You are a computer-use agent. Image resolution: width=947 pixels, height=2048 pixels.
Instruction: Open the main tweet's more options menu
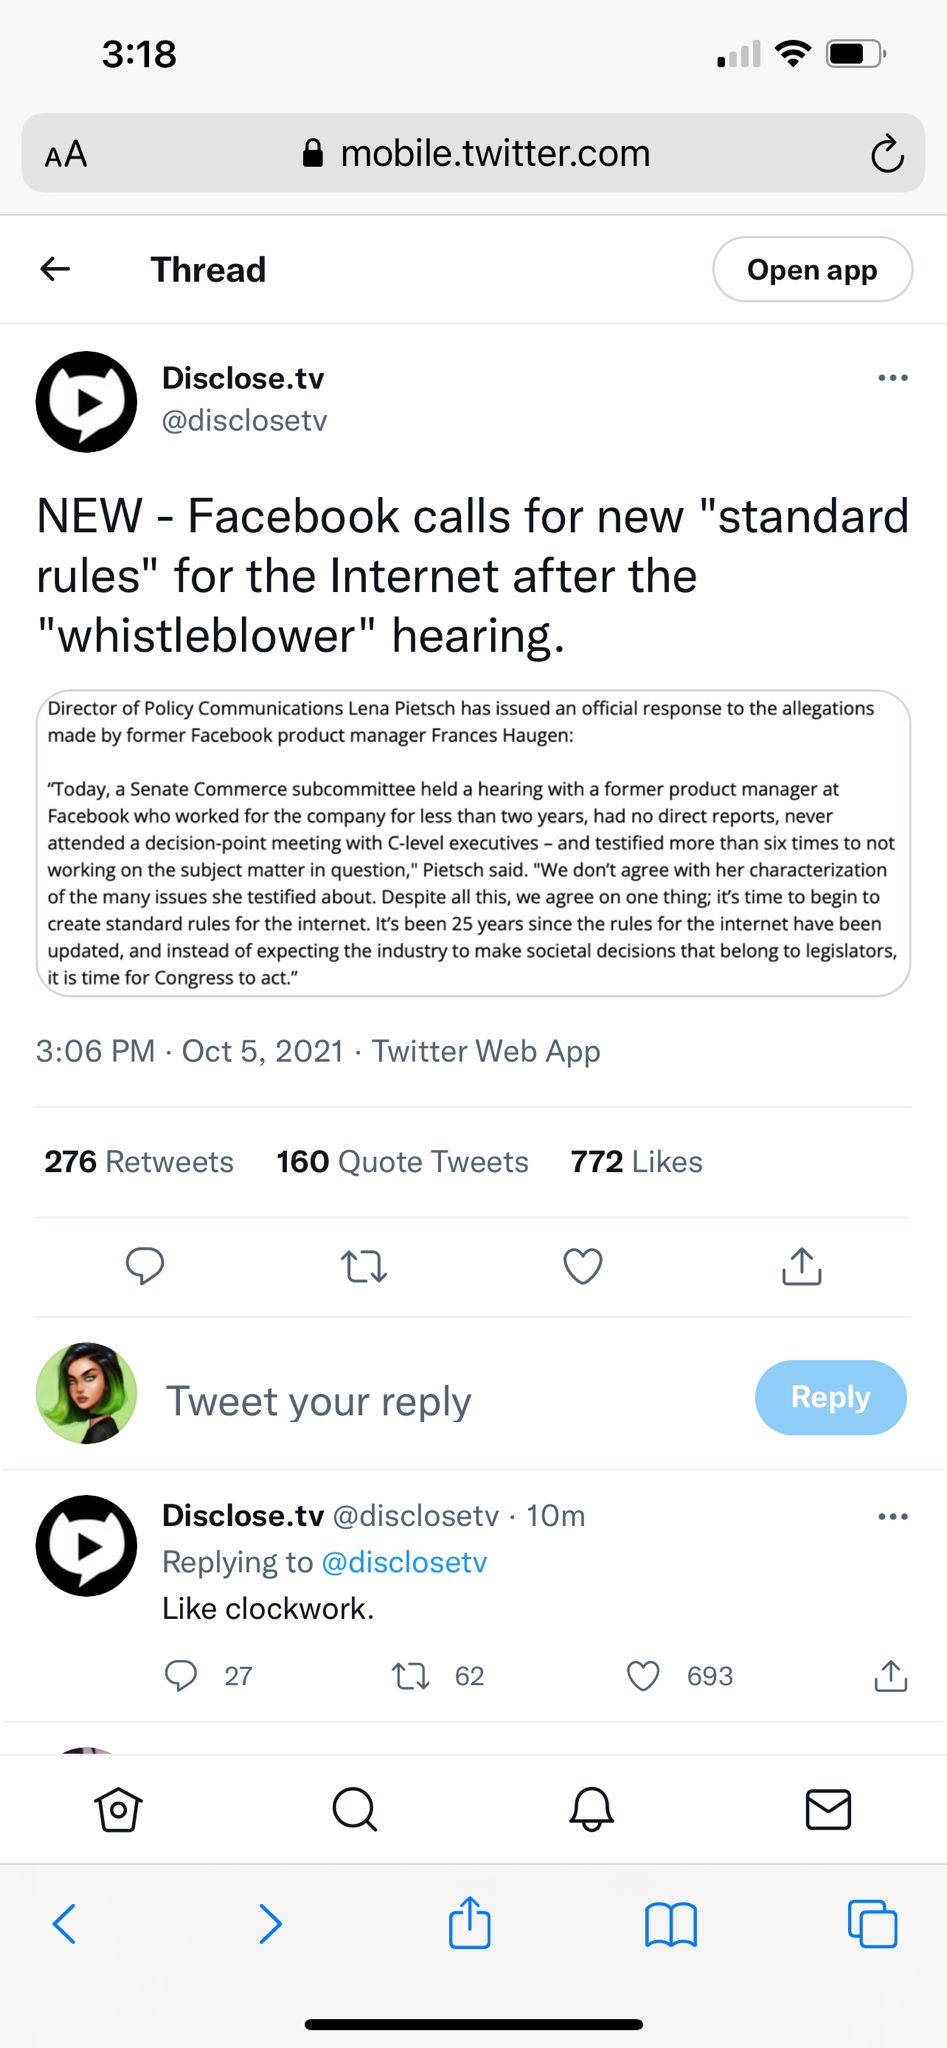pyautogui.click(x=892, y=378)
